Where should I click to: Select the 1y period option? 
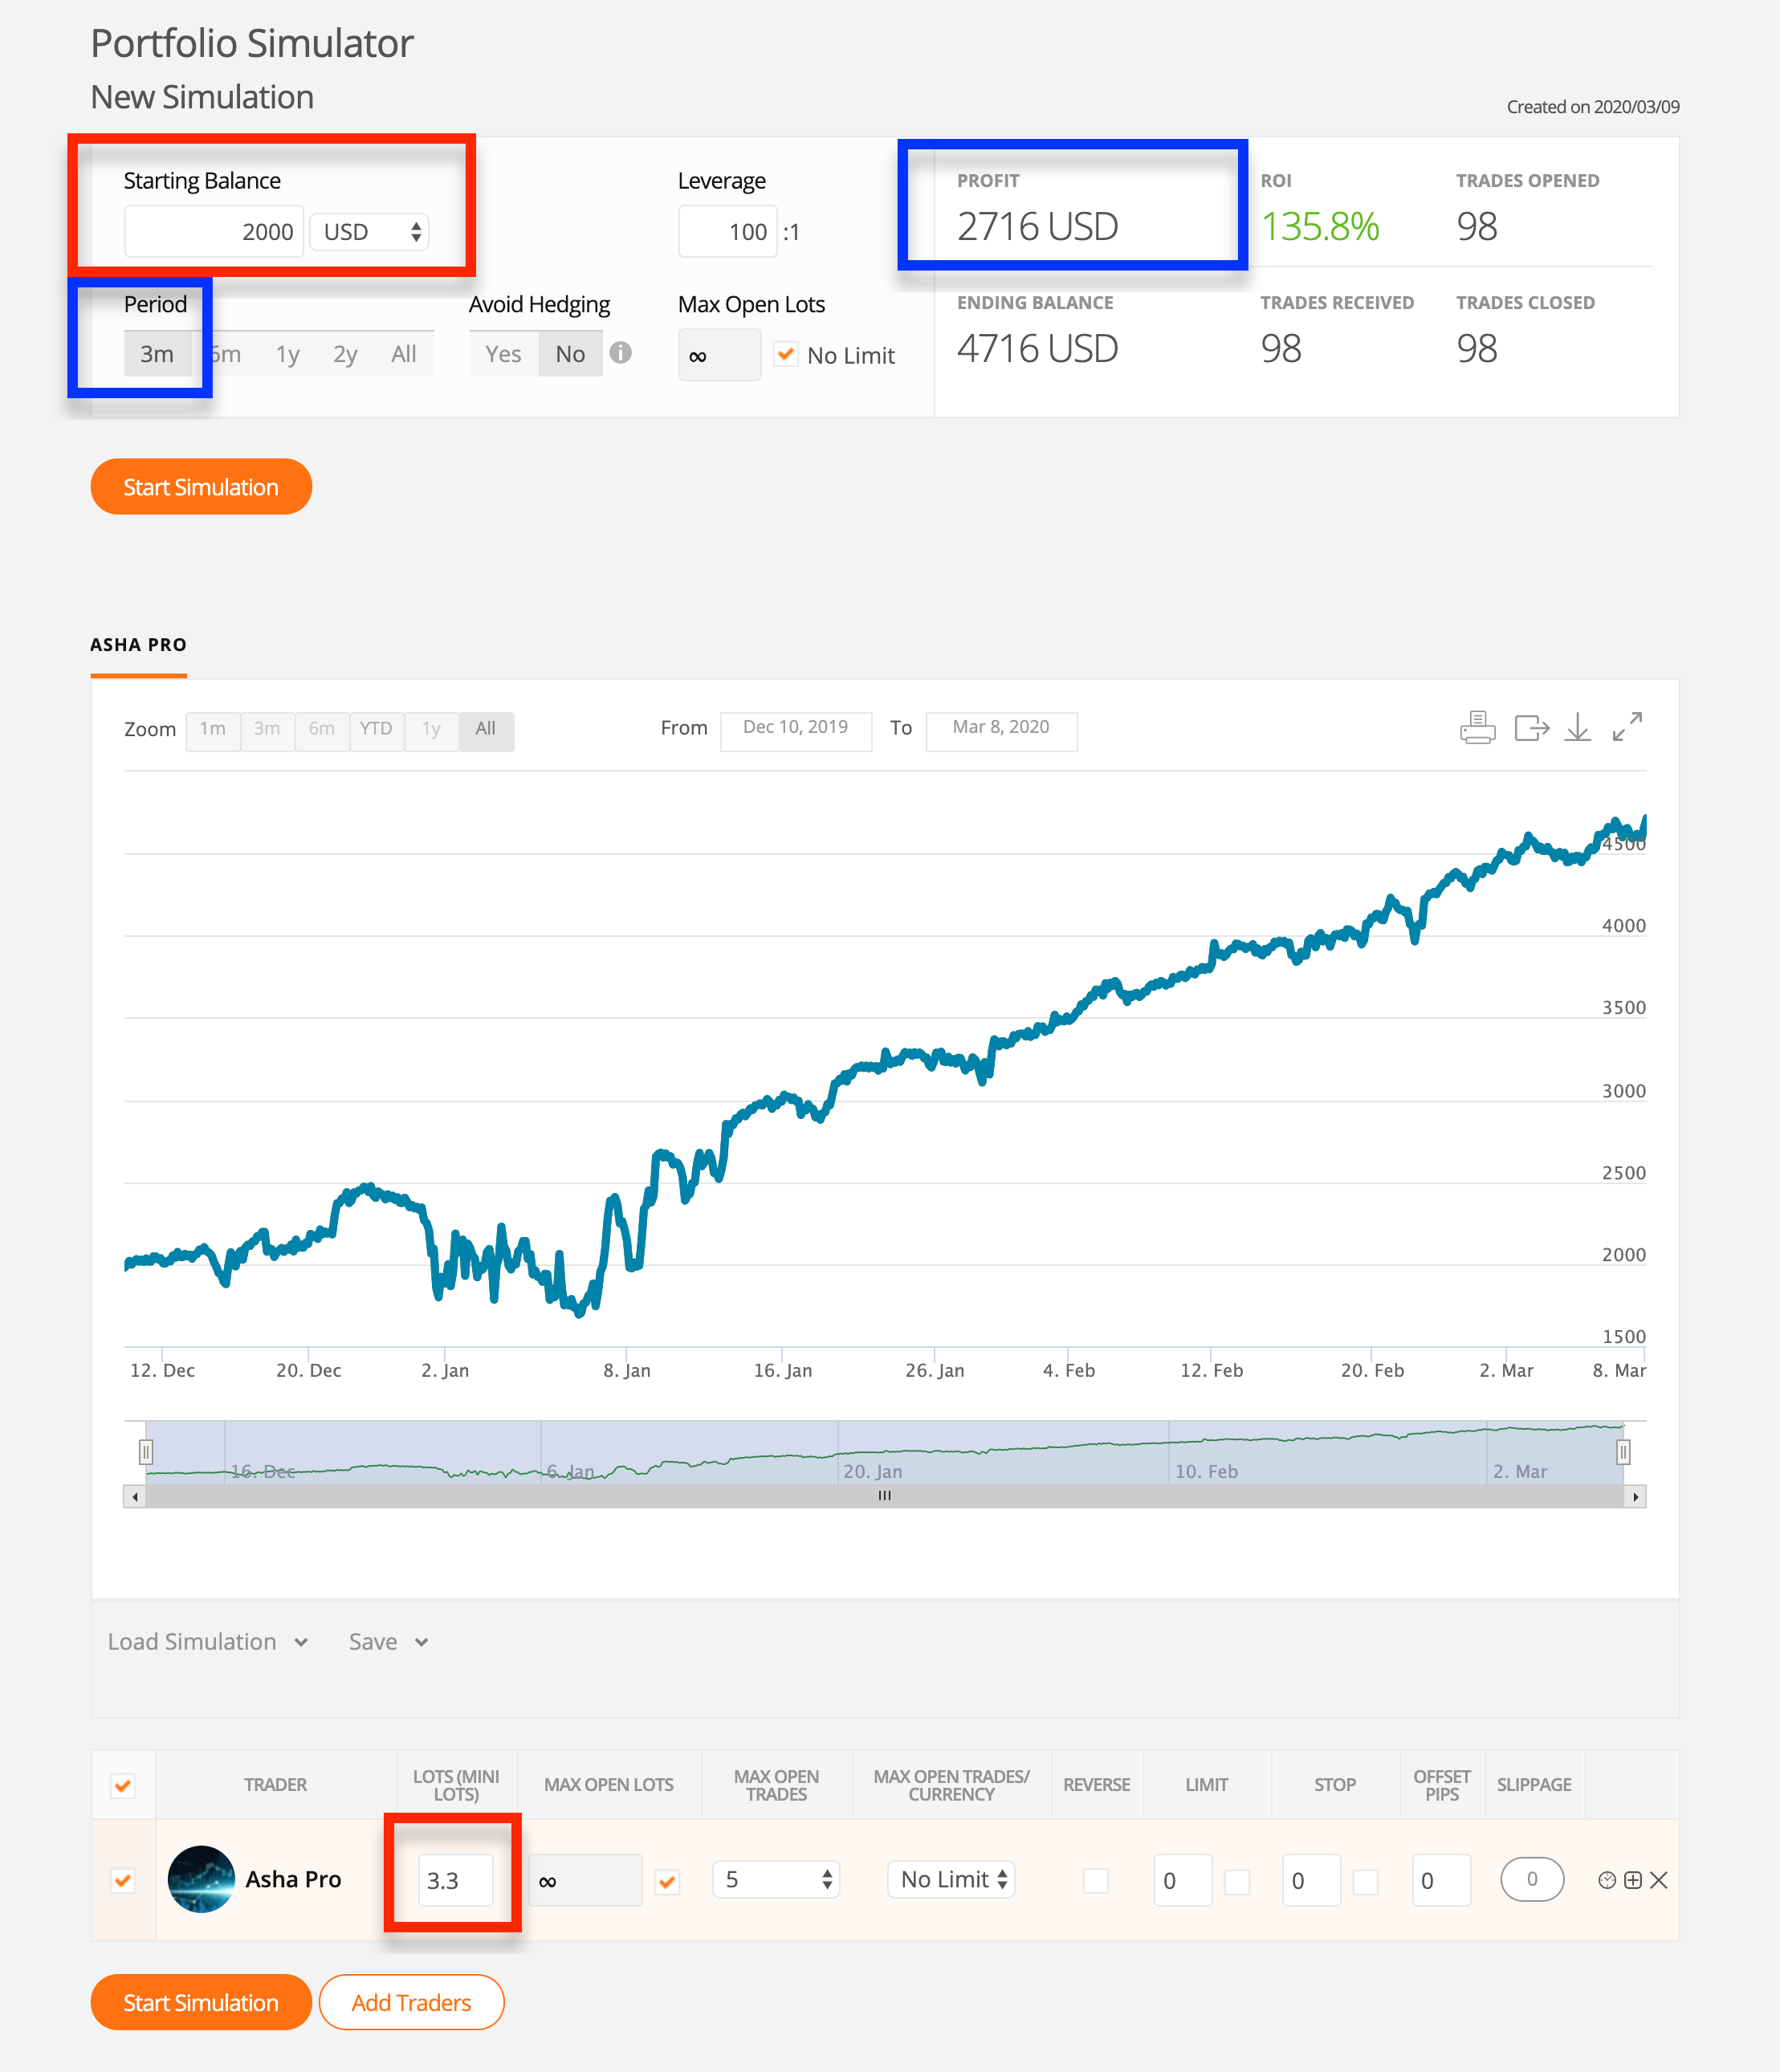coord(287,354)
